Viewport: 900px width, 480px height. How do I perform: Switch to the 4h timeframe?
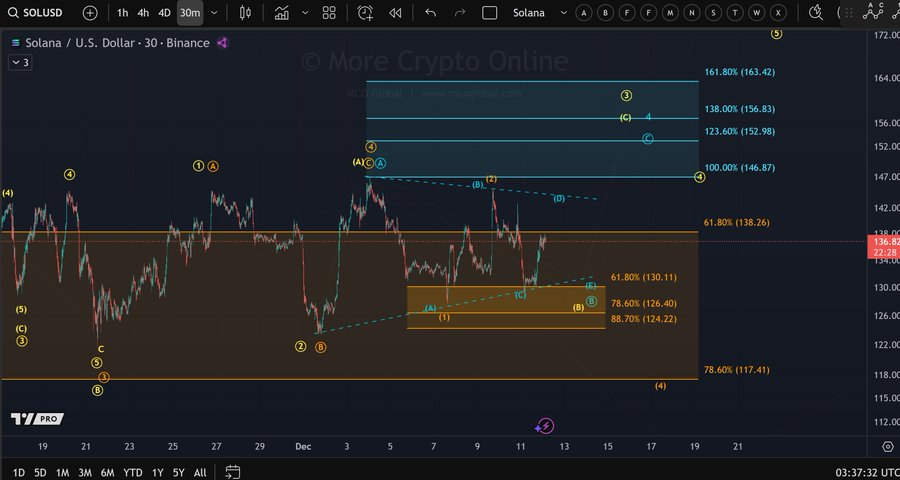pos(143,13)
